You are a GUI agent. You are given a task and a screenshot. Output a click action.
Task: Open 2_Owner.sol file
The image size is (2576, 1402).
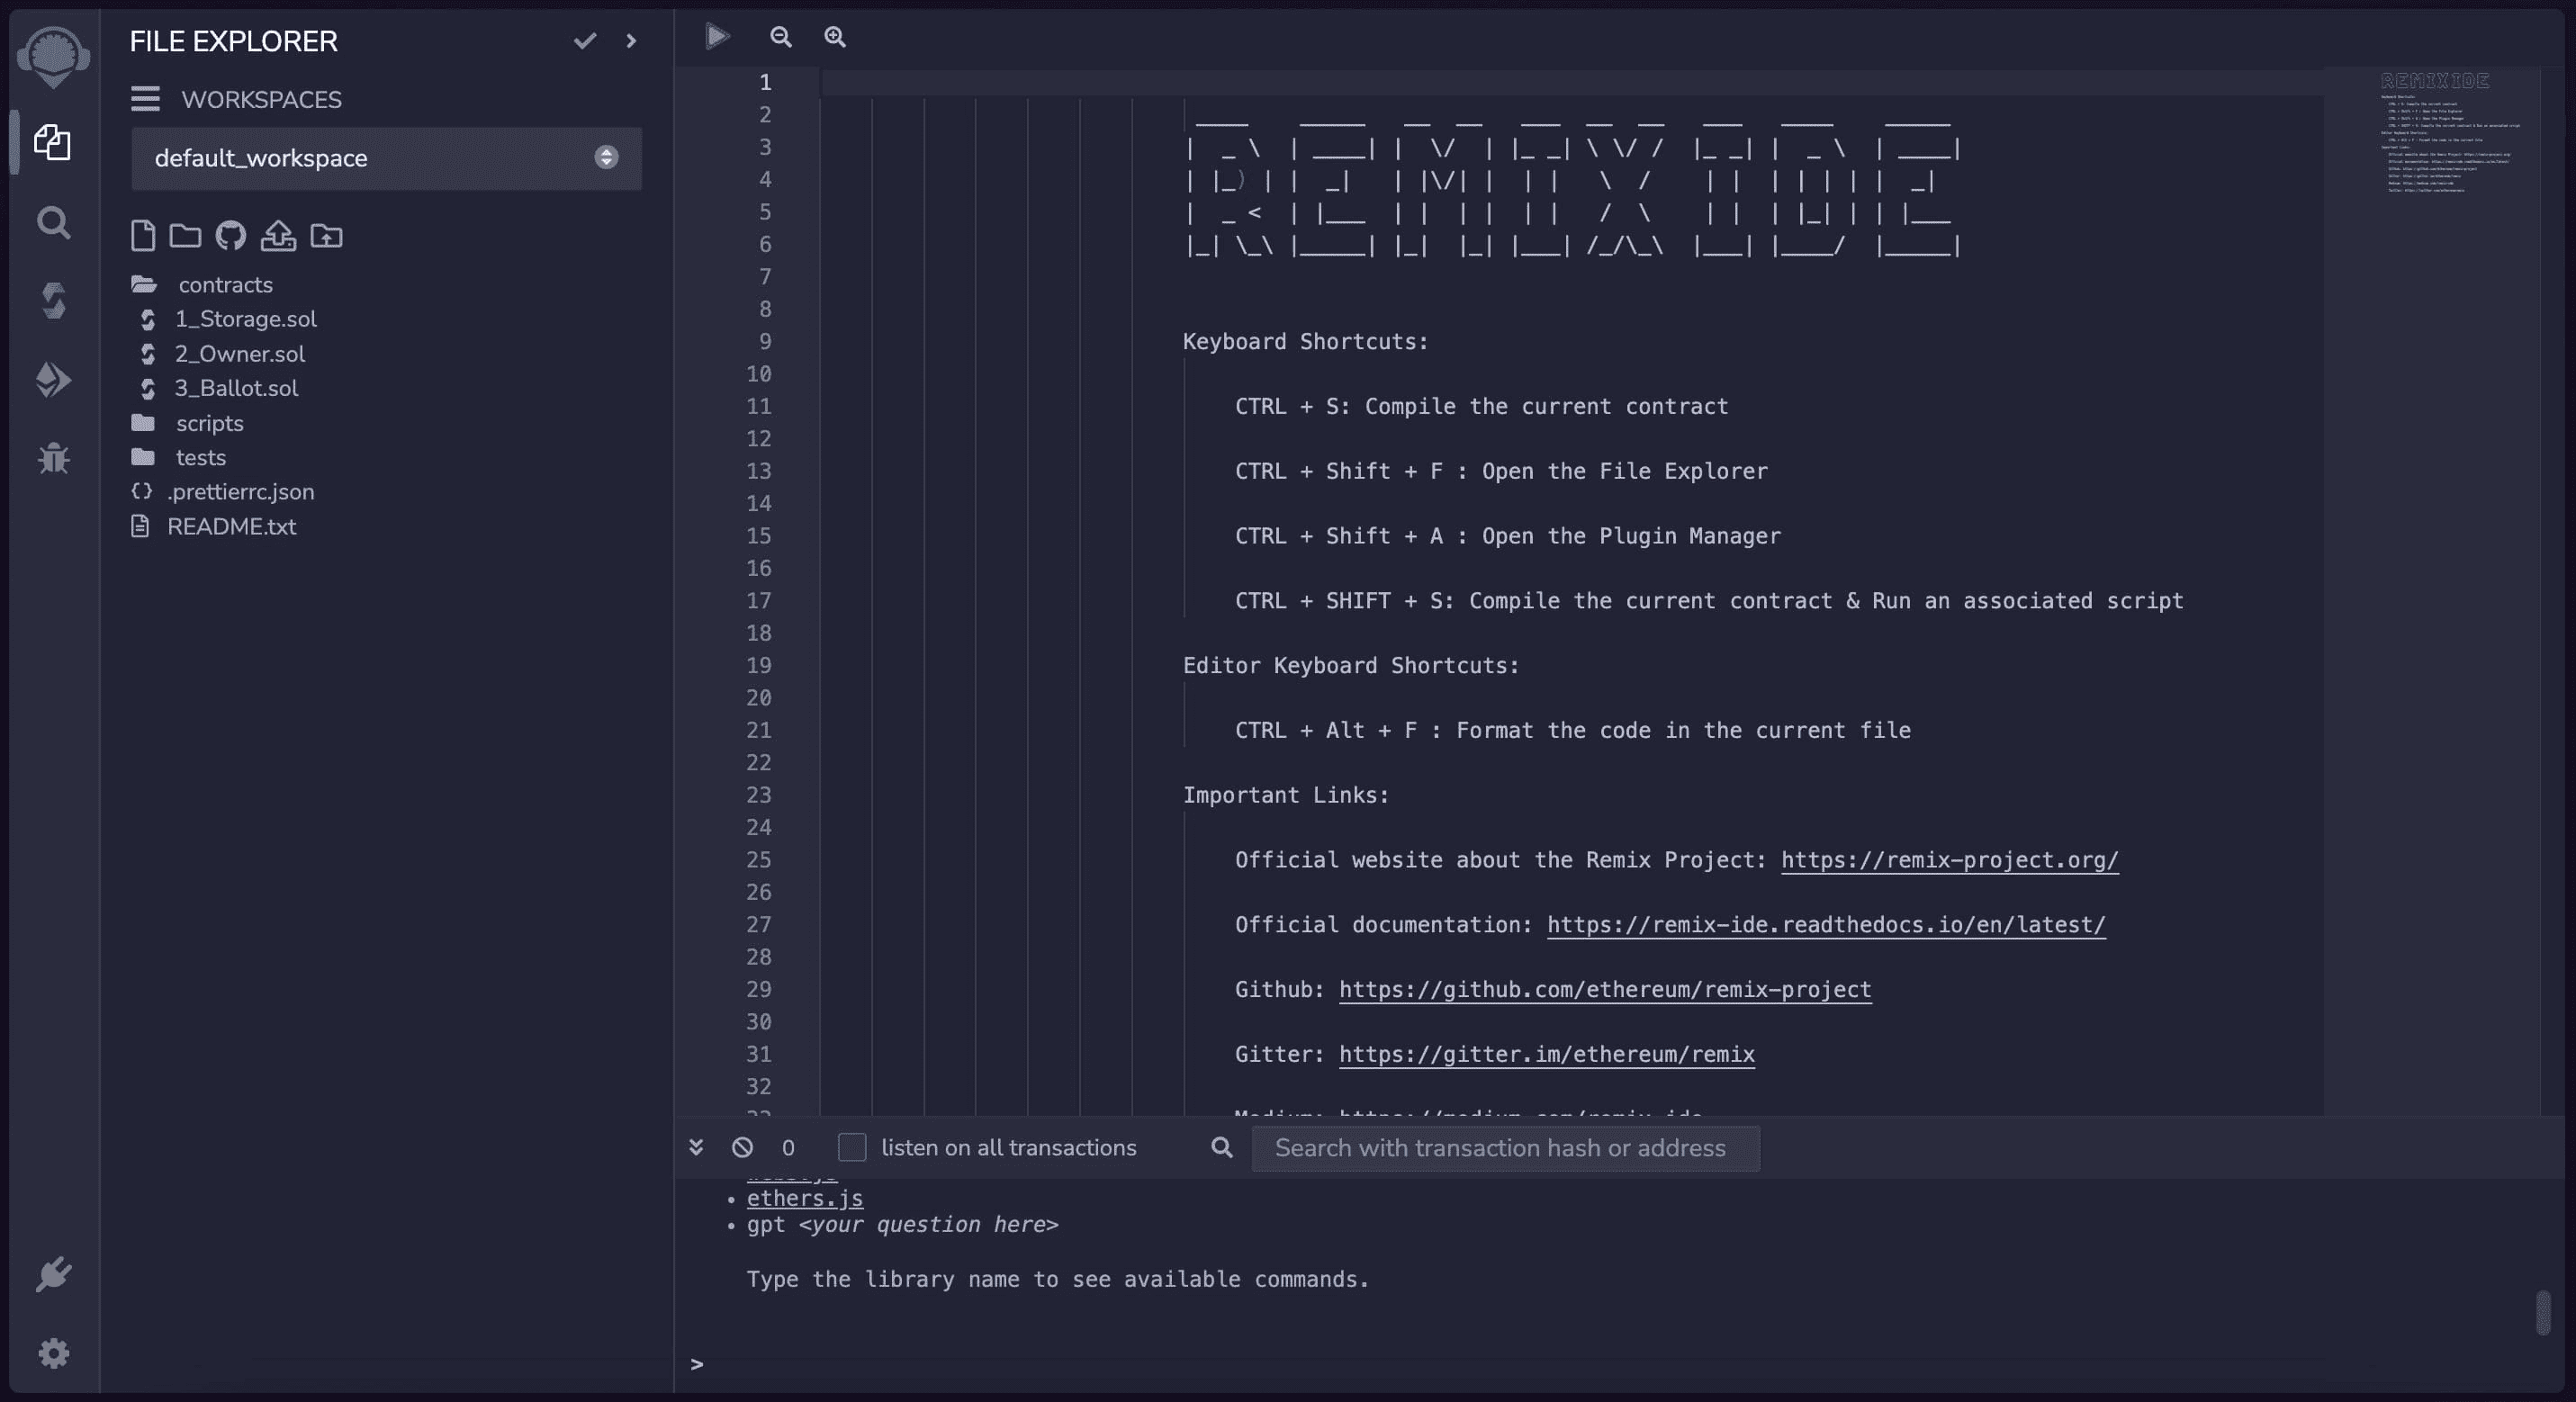pos(240,354)
